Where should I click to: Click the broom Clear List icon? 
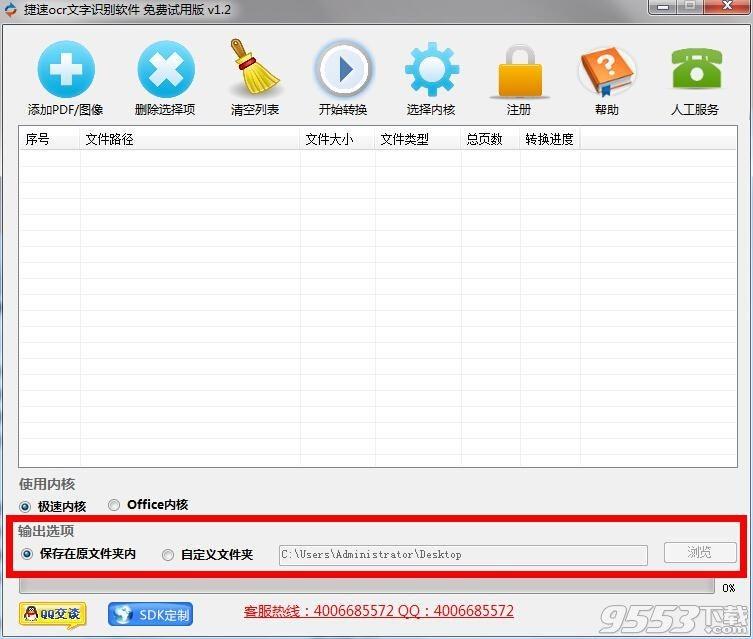coord(255,70)
